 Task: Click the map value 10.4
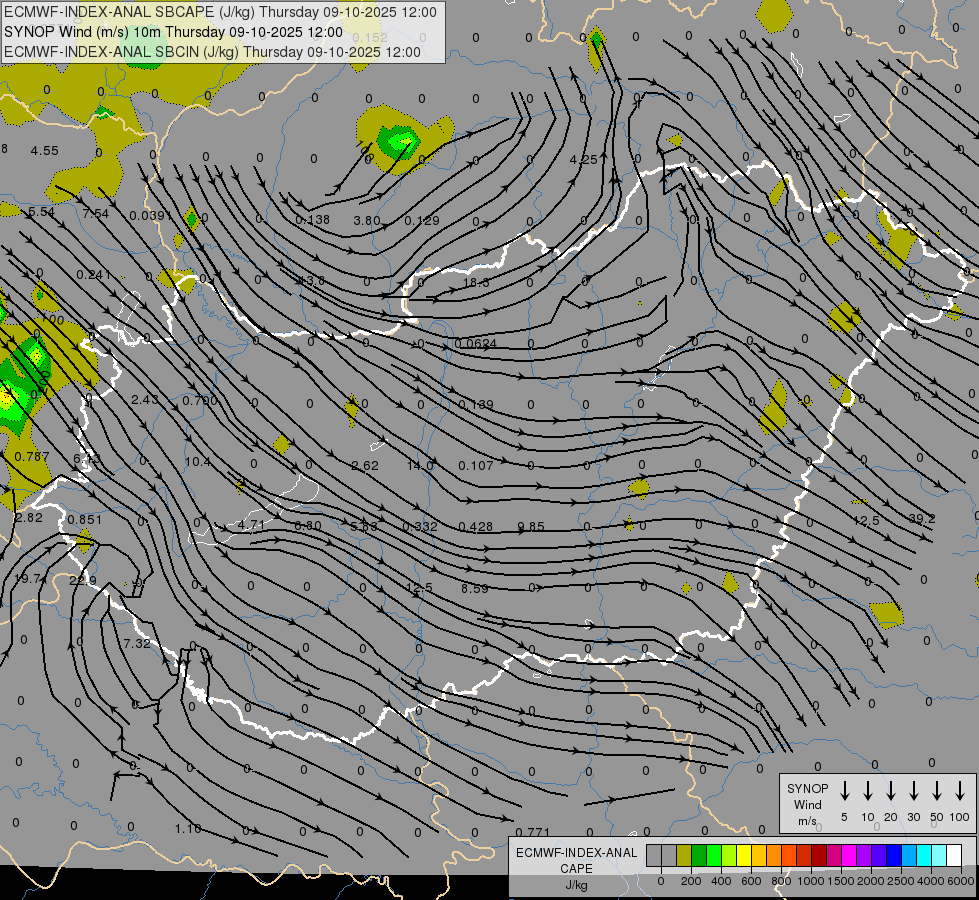pos(198,462)
